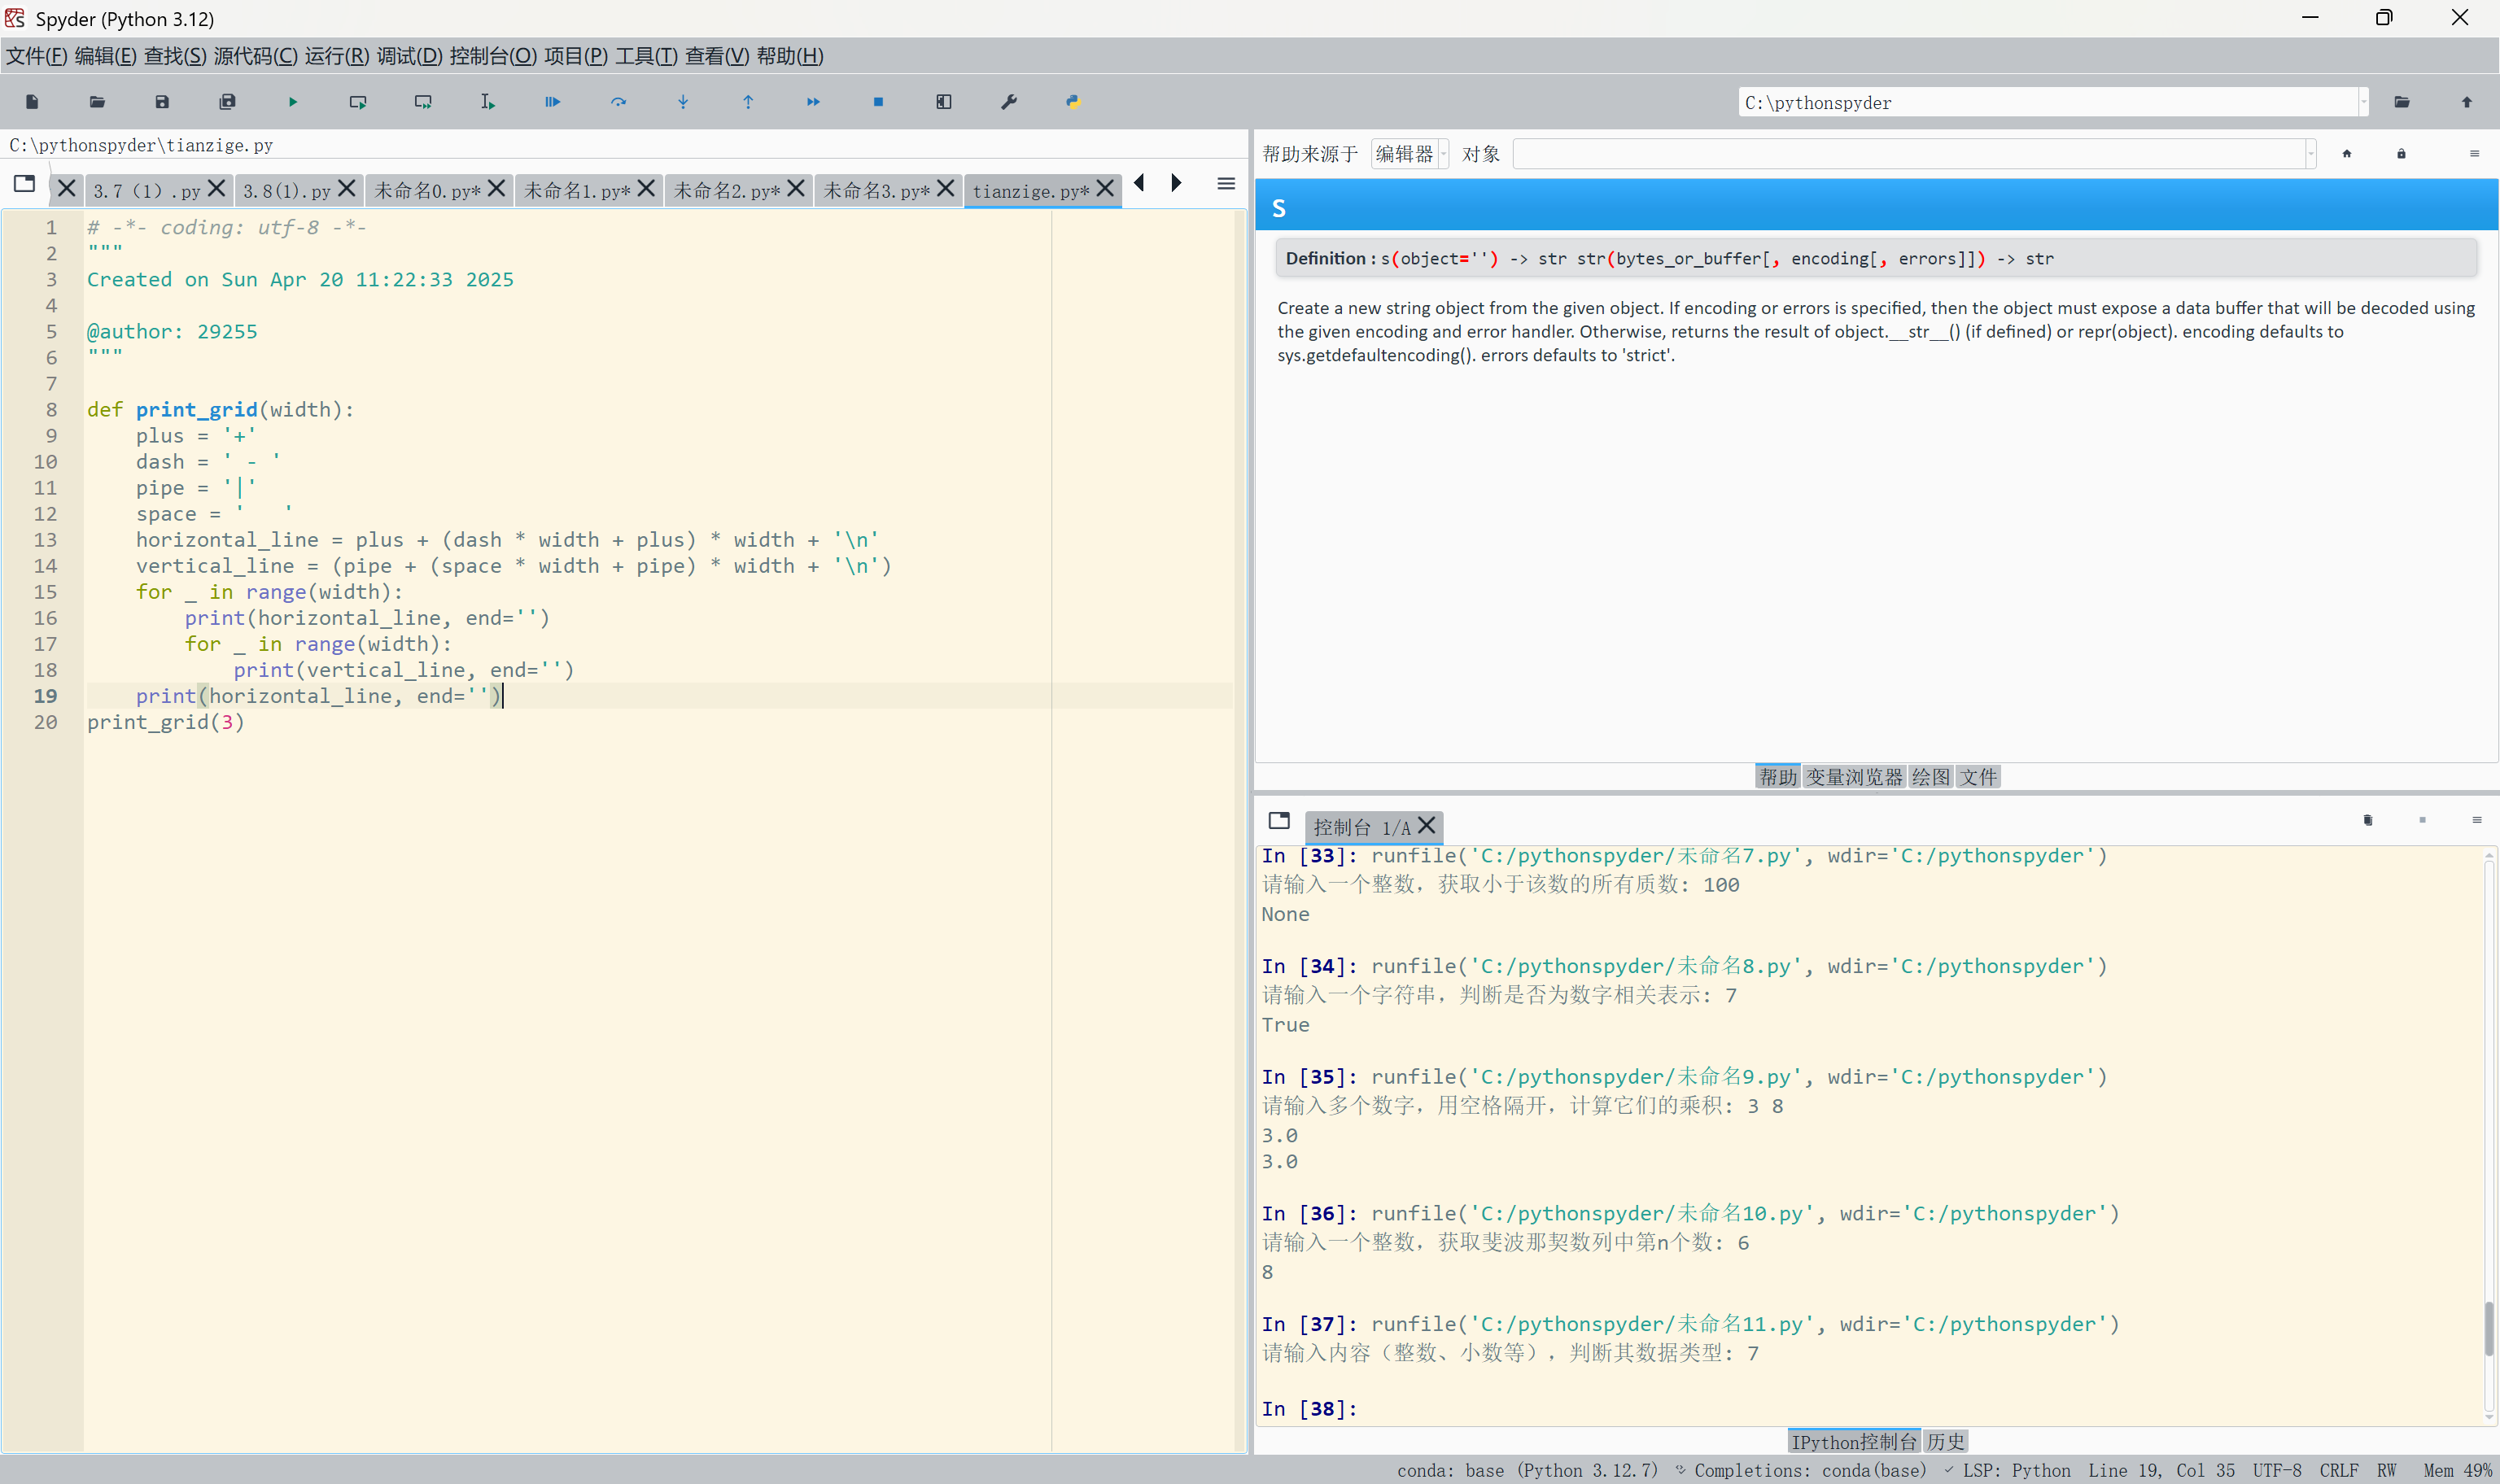Toggle Maximize current pane icon
Image resolution: width=2500 pixels, height=1484 pixels.
point(943,102)
